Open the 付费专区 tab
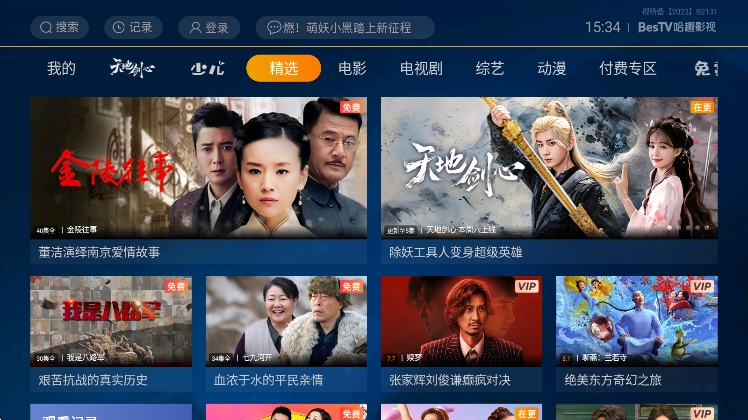Screen dimensions: 748x420 pyautogui.click(x=628, y=68)
